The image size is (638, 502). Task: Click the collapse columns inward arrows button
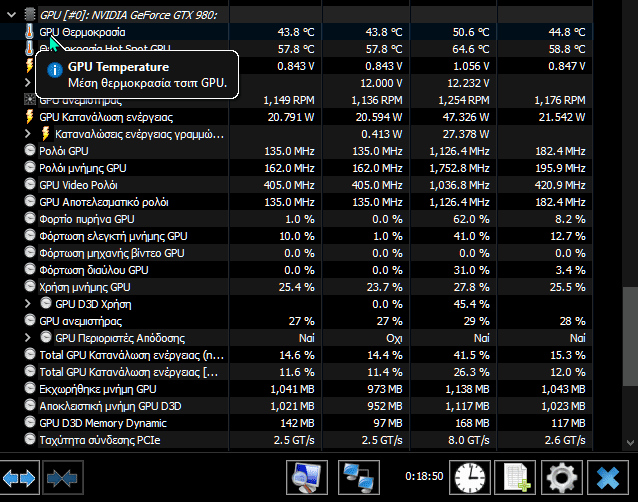pos(63,478)
